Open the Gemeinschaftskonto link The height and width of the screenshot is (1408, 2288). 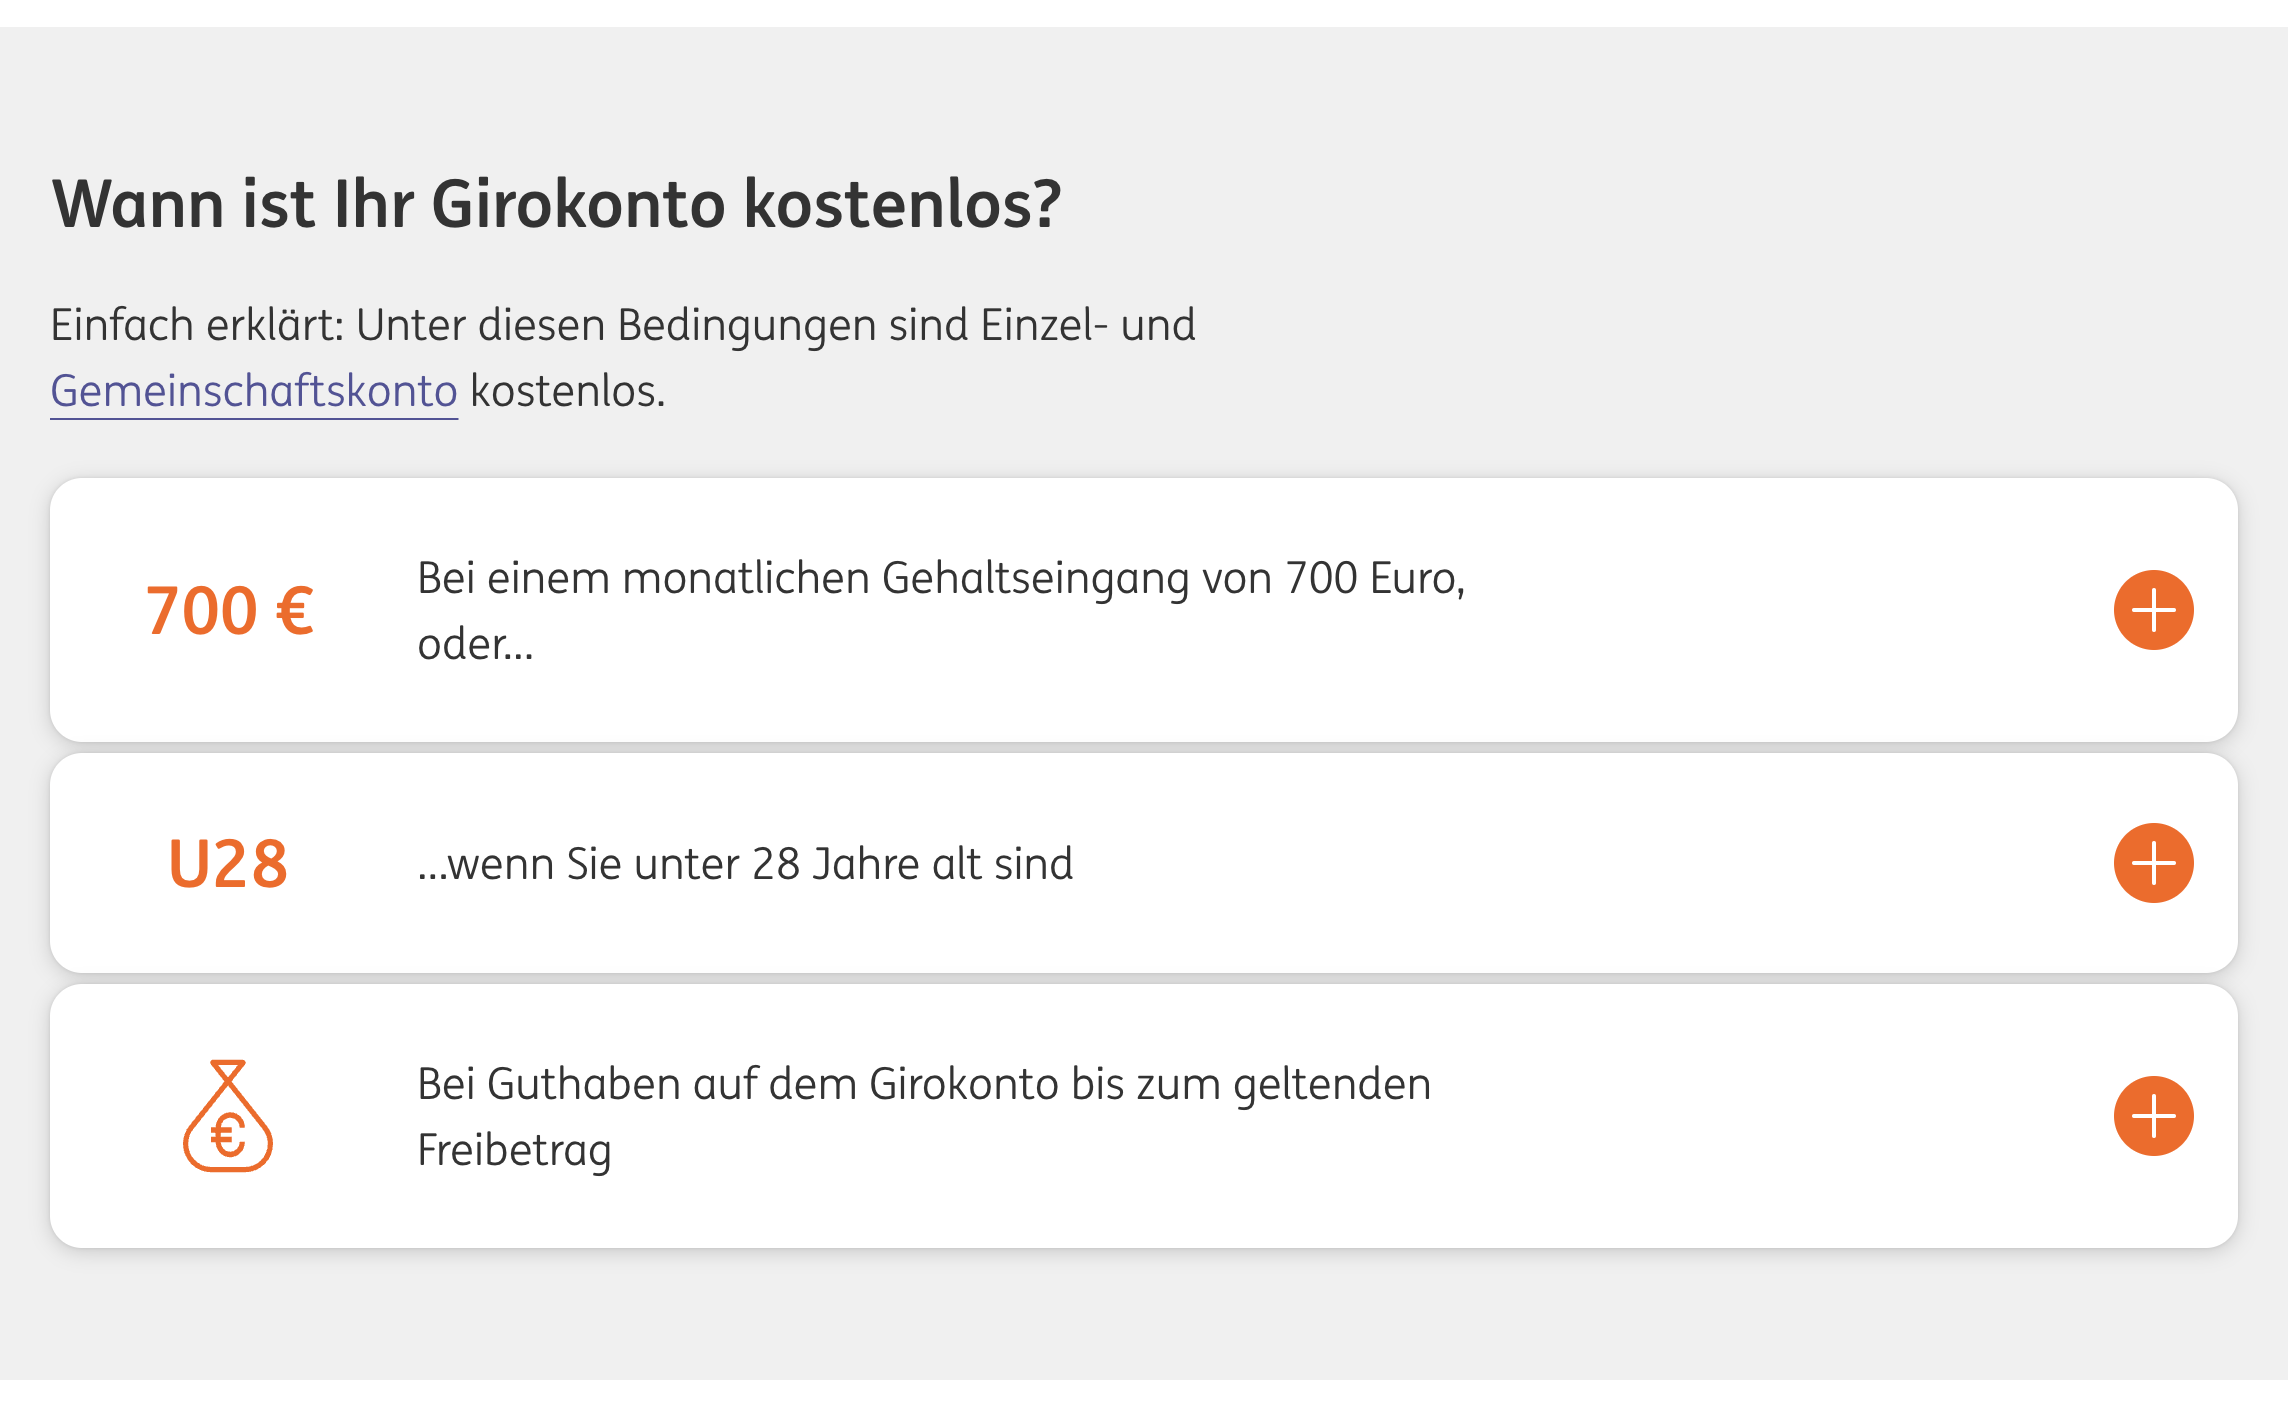[x=254, y=391]
